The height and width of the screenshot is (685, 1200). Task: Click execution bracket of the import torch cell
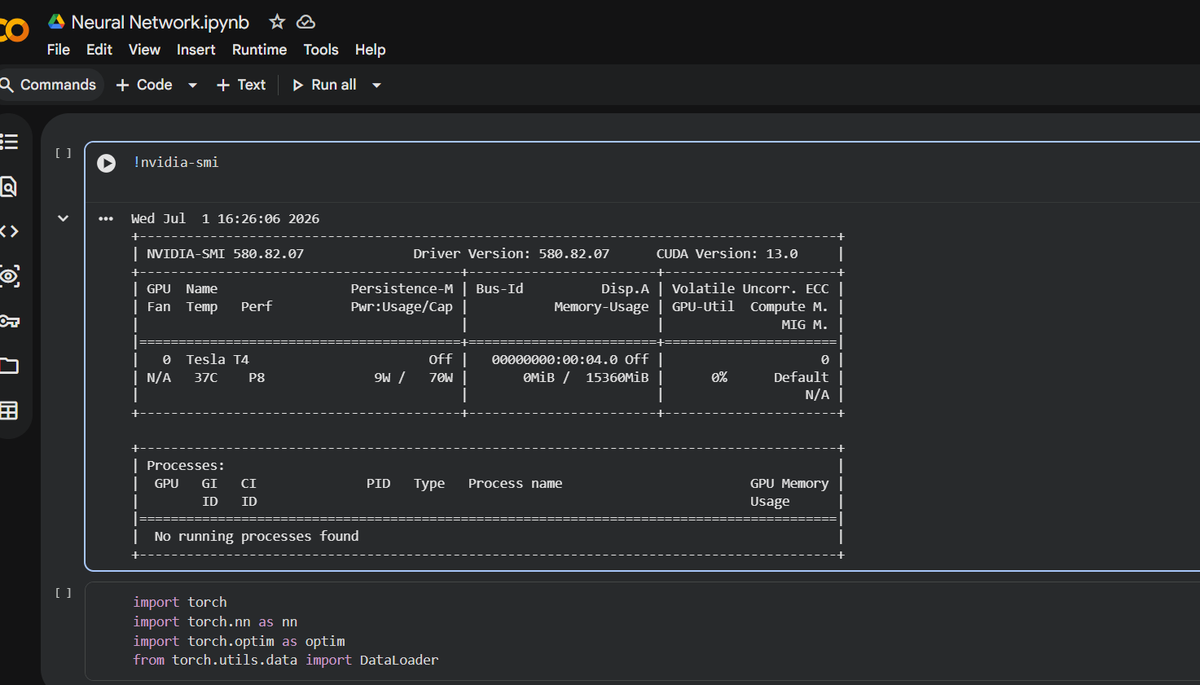point(63,593)
